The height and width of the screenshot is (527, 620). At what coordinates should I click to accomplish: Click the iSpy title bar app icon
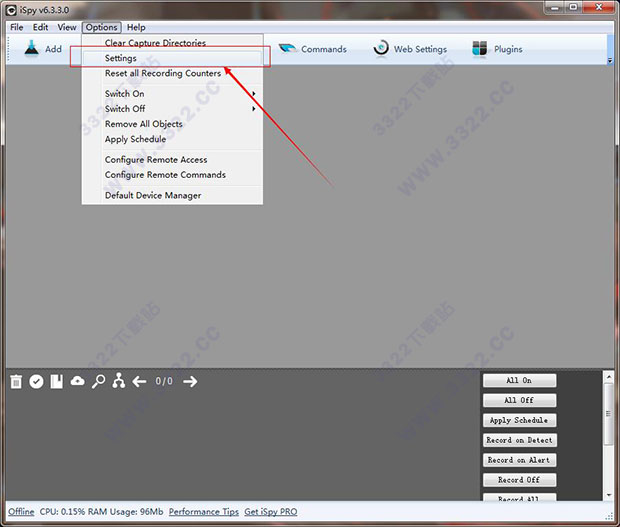11,10
